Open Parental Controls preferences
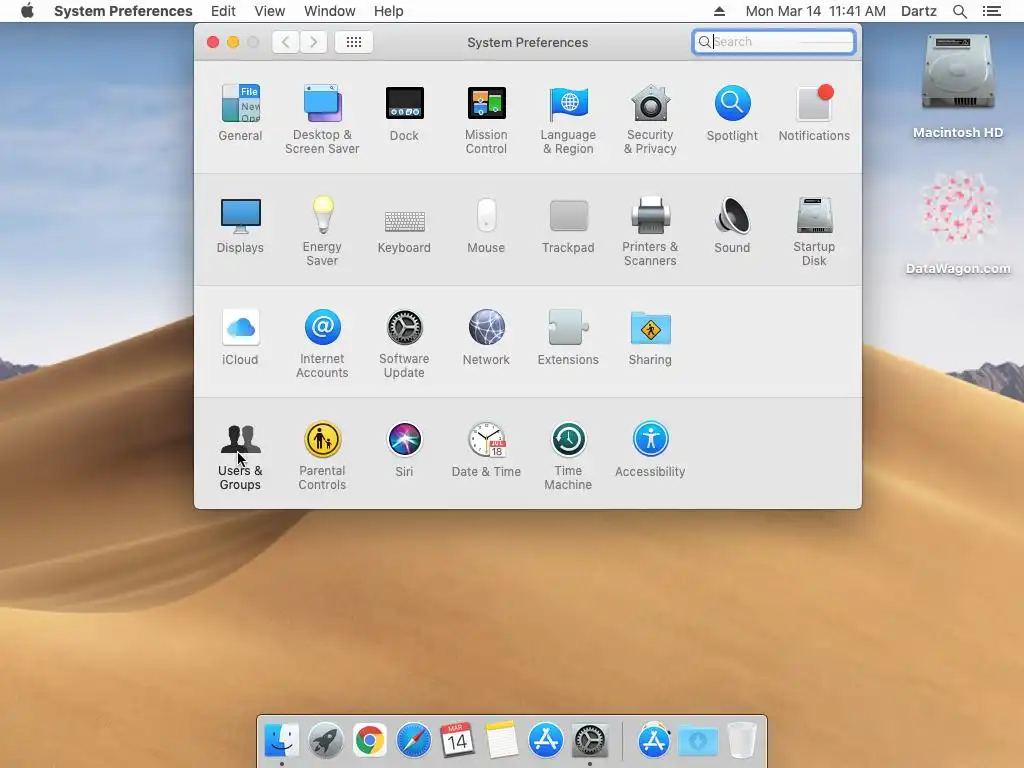Screen dimensions: 1024x768 pyautogui.click(x=322, y=456)
